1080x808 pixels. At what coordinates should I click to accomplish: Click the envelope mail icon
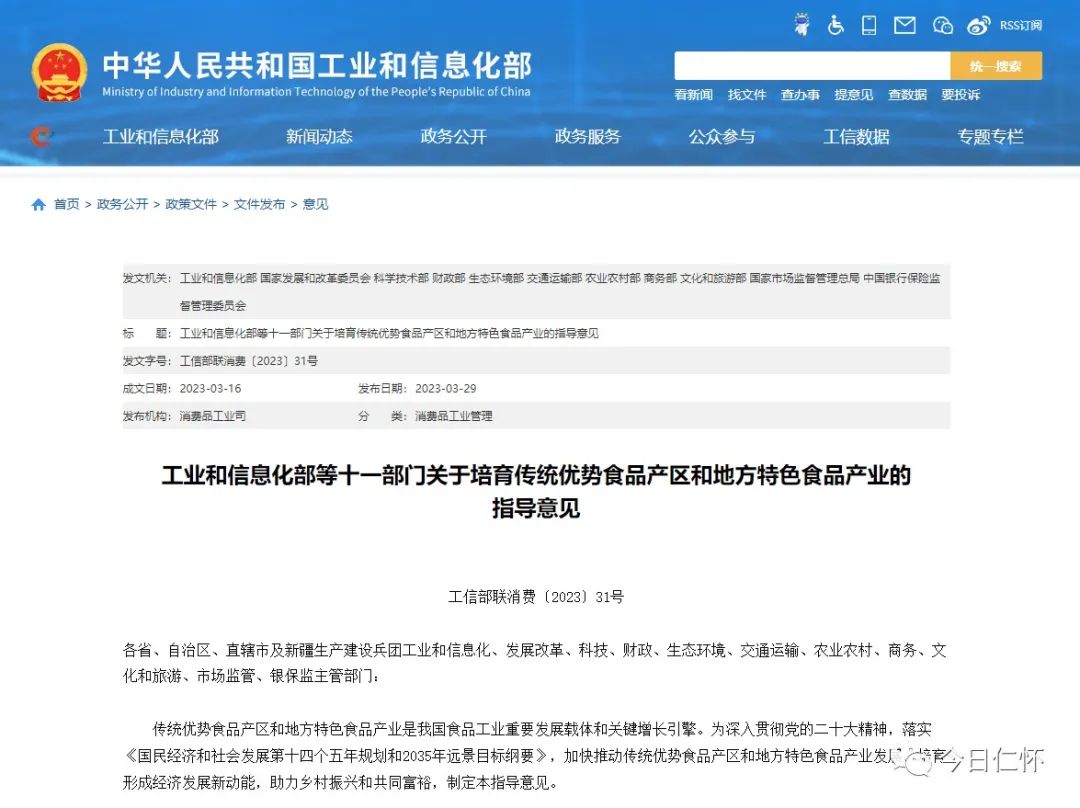(904, 25)
